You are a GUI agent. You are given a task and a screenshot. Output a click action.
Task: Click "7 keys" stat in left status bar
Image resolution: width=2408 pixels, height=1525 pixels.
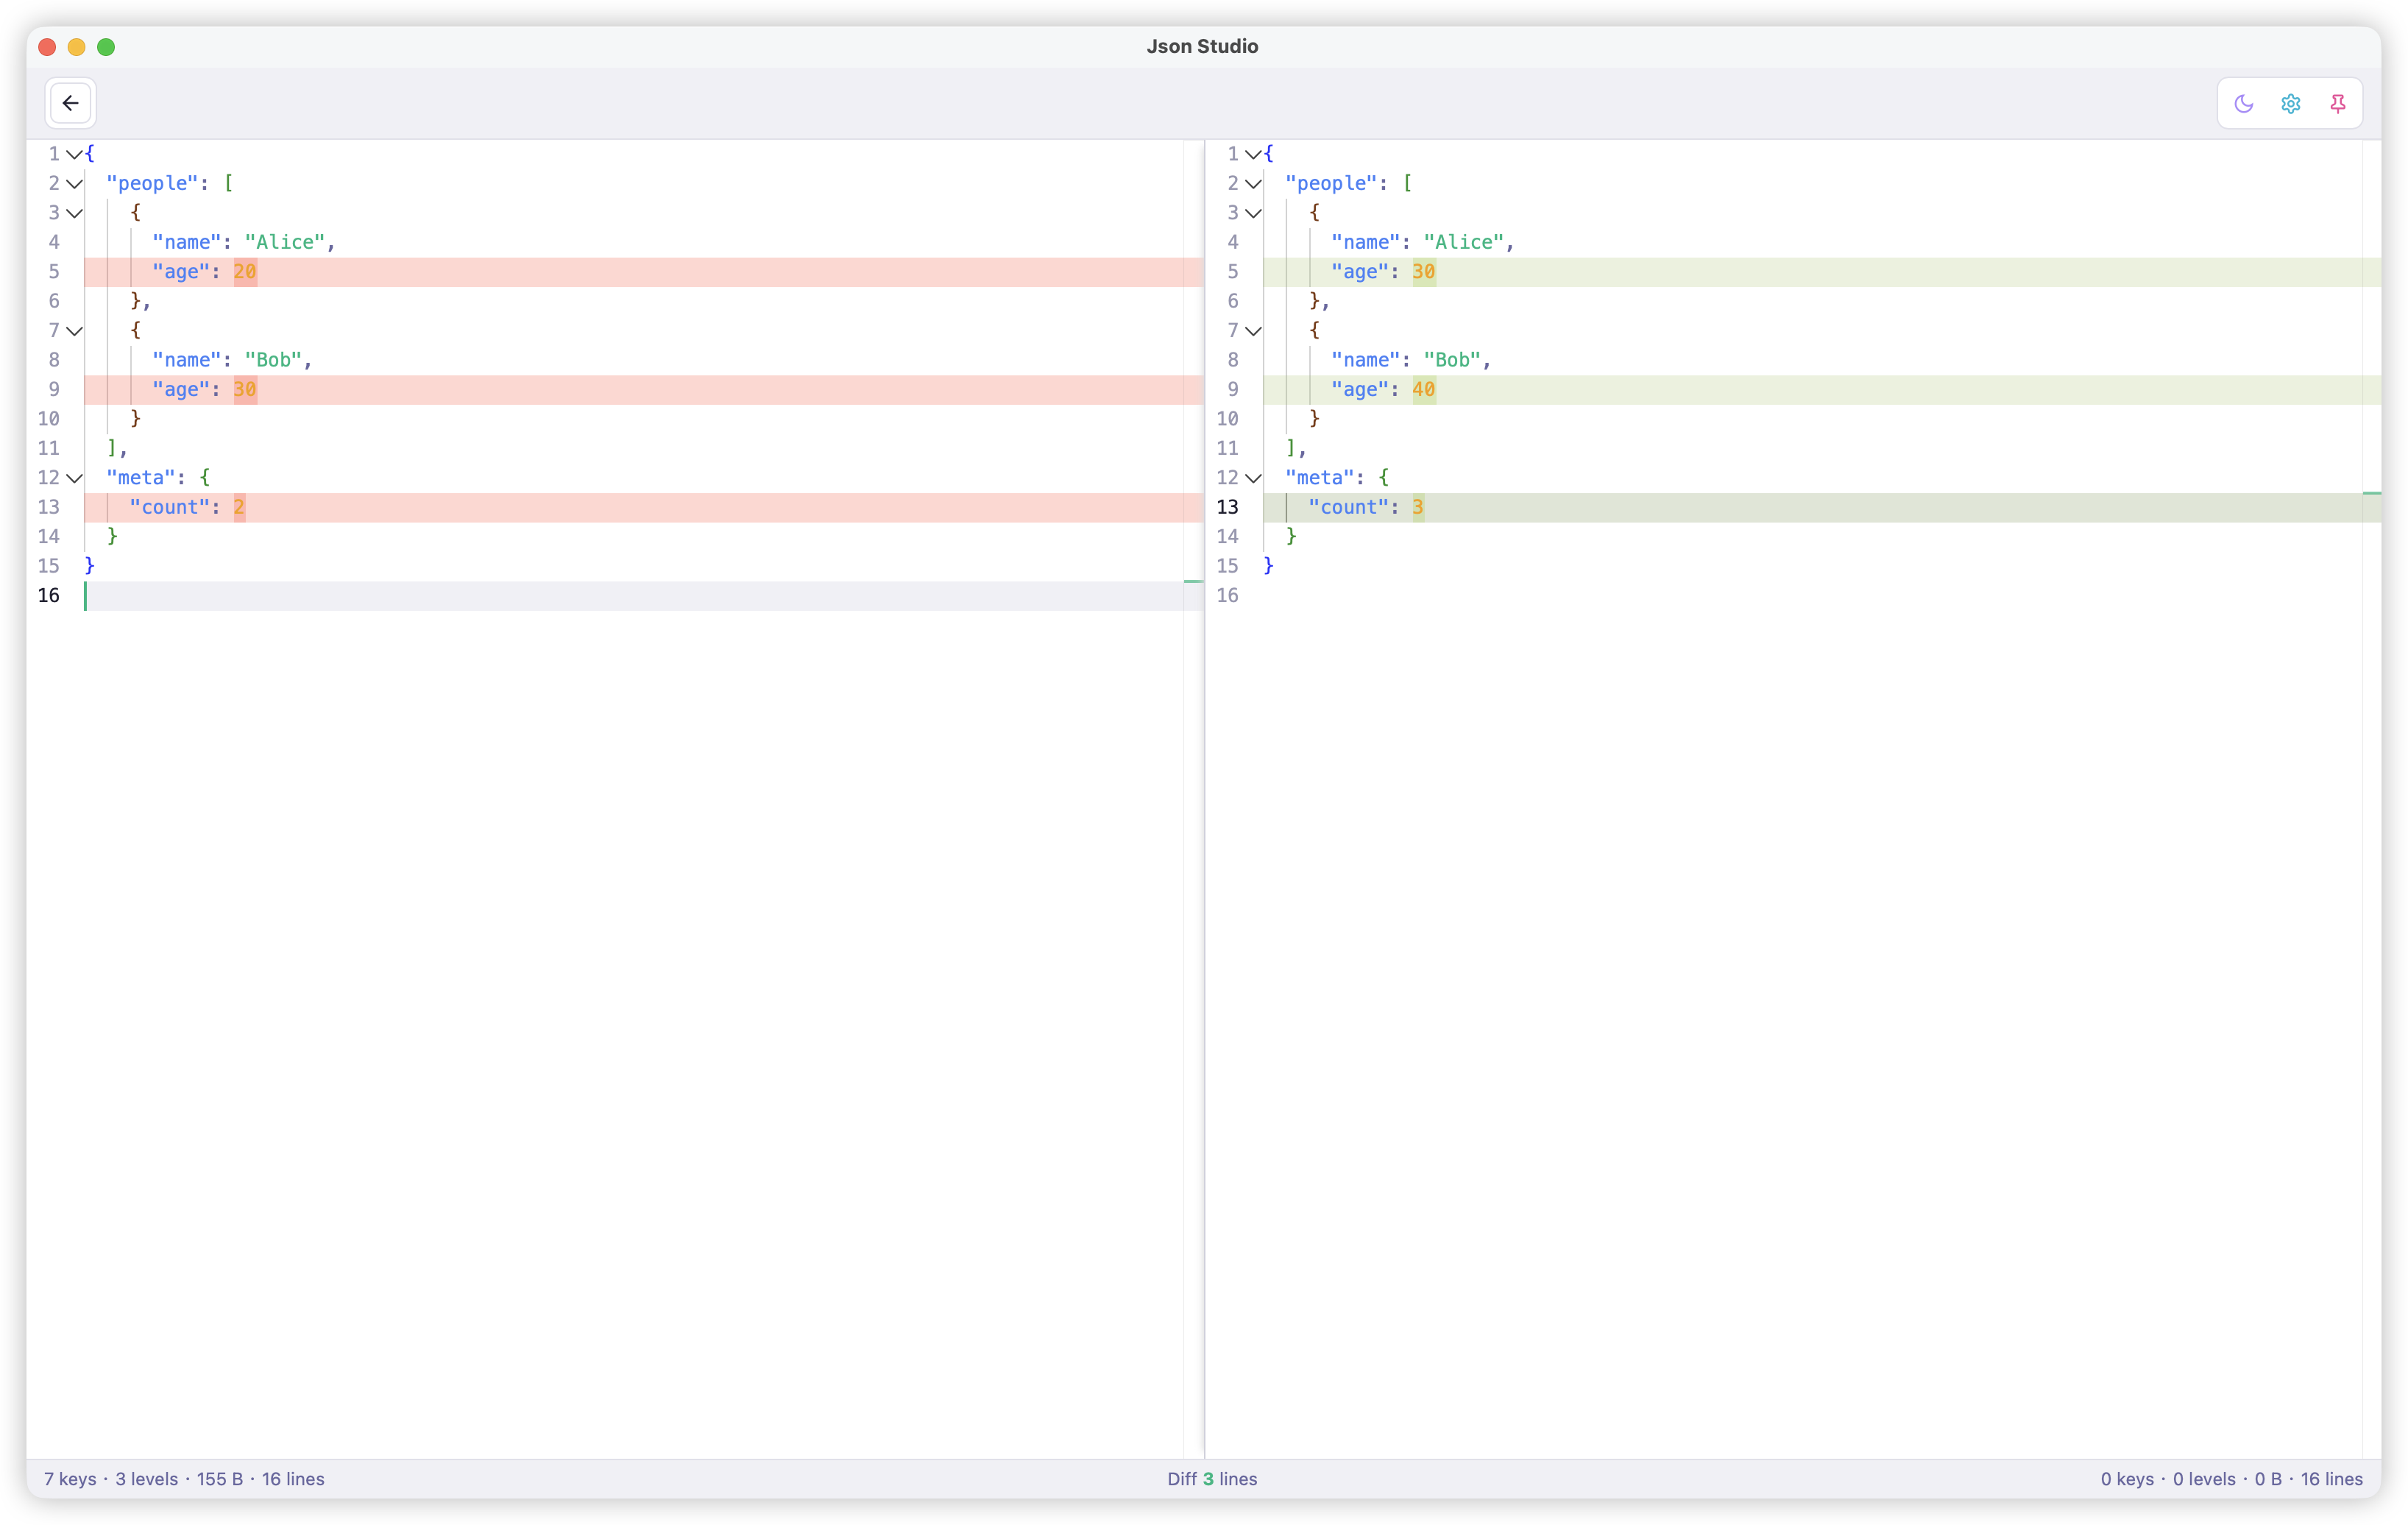(x=70, y=1479)
